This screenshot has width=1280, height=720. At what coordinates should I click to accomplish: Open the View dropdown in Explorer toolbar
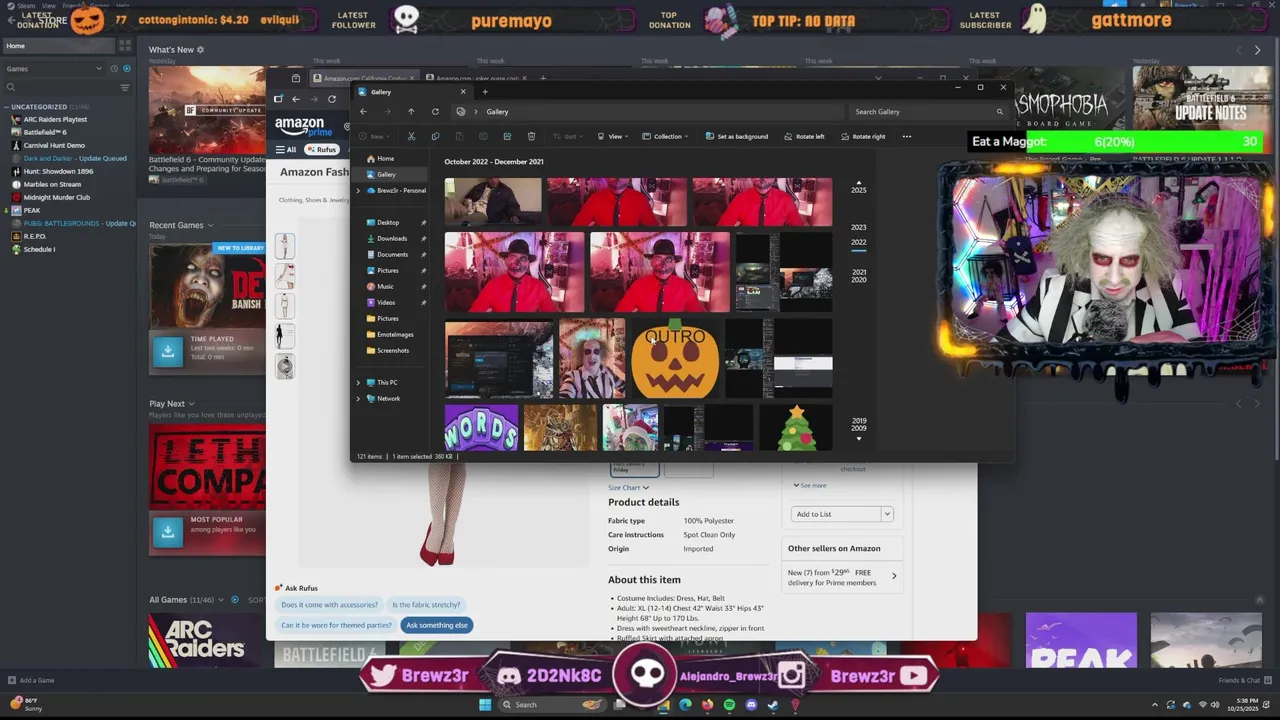point(613,137)
